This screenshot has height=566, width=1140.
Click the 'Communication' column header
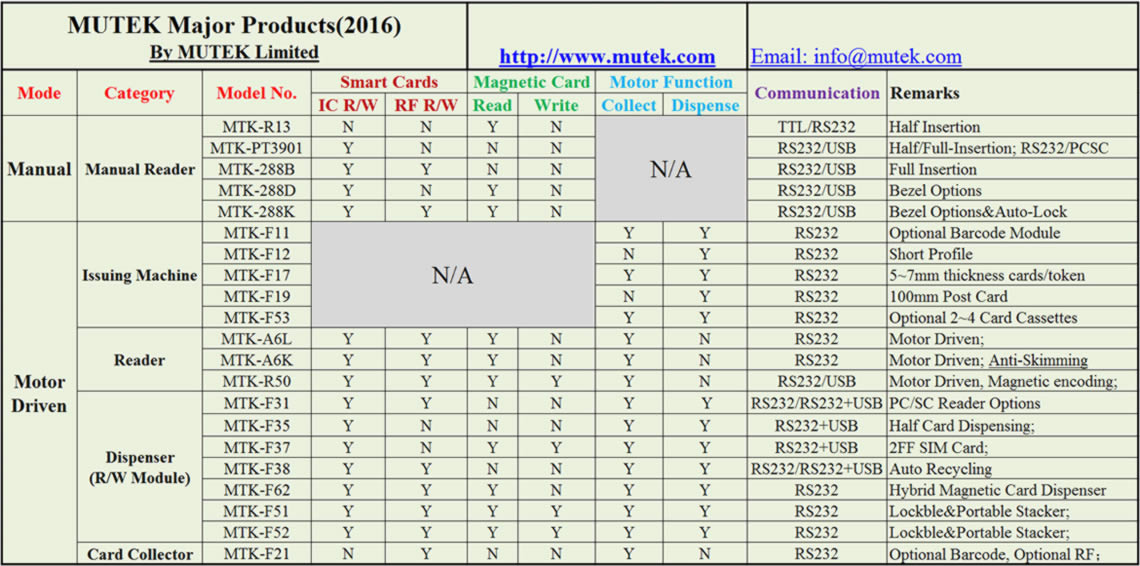click(x=817, y=93)
